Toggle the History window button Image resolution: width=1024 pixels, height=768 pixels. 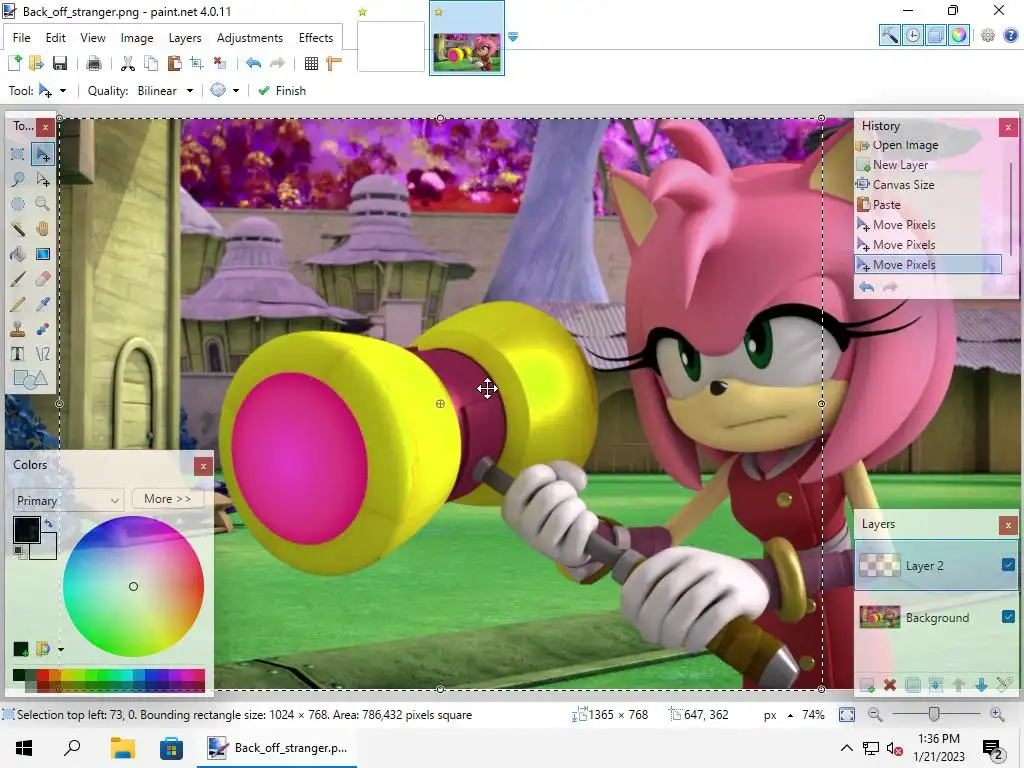tap(913, 35)
